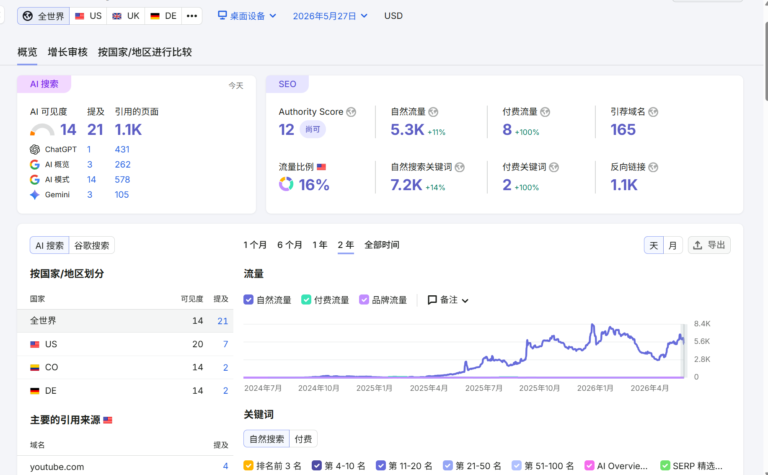The height and width of the screenshot is (475, 768).
Task: Select the AI 搜索 toggle button
Action: tap(49, 245)
